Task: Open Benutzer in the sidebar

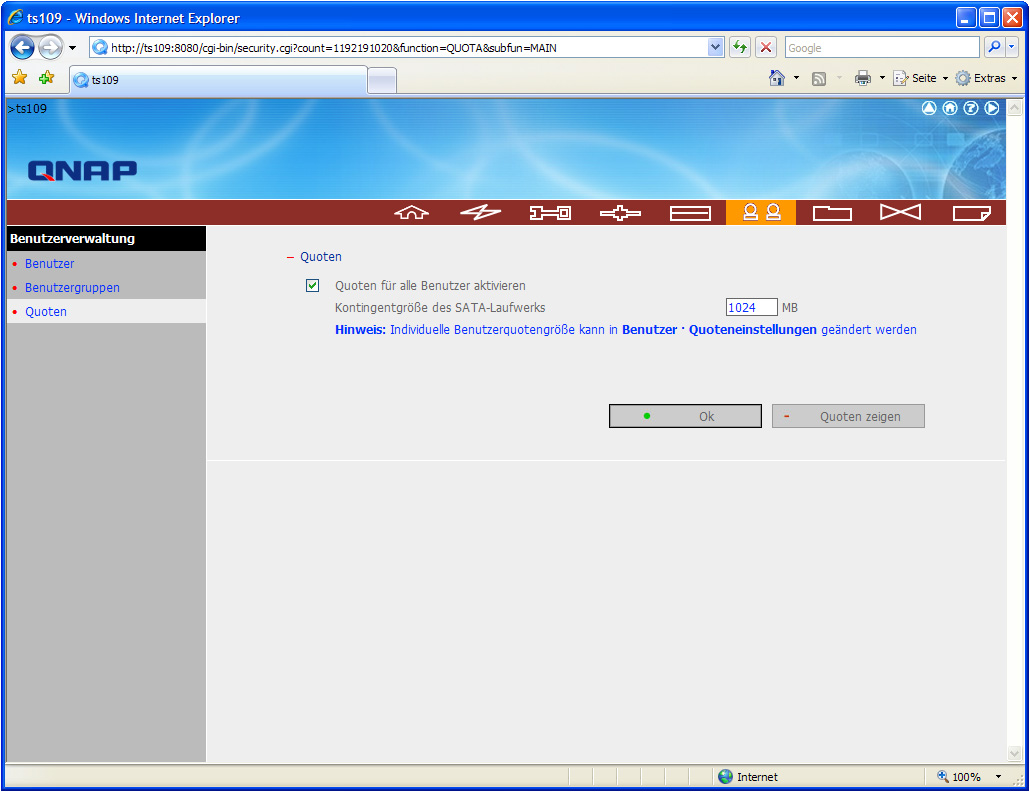Action: [x=49, y=264]
